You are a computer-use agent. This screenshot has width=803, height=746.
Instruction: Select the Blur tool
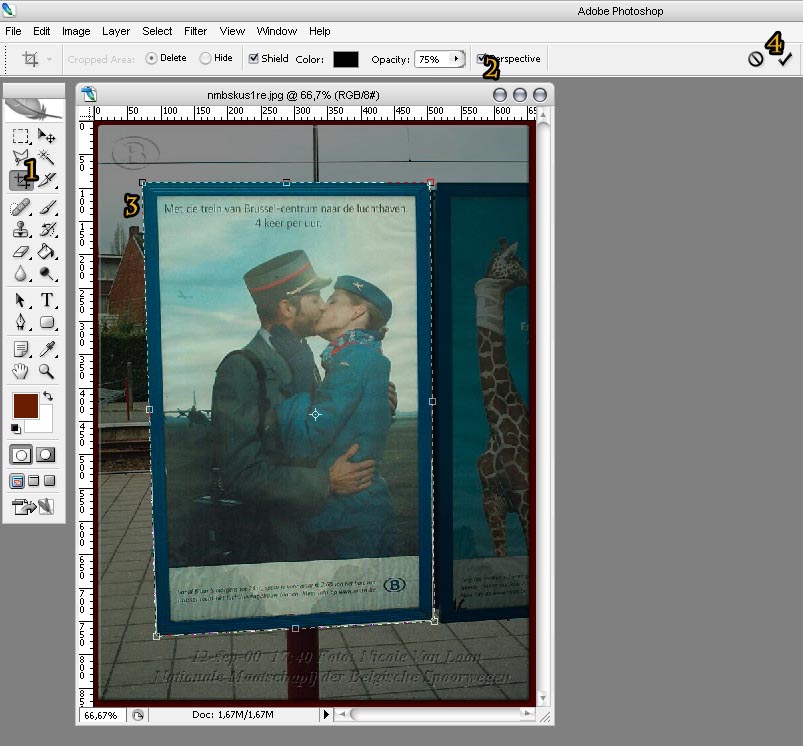pyautogui.click(x=20, y=274)
